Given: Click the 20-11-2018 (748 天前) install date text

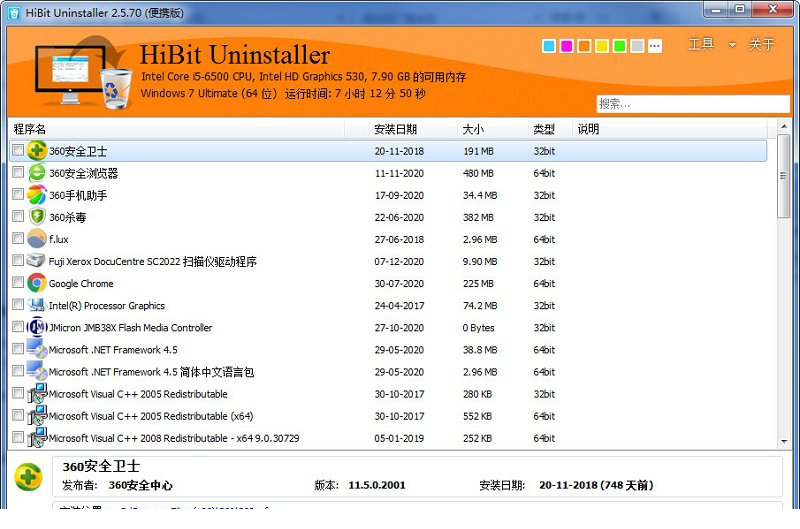Looking at the screenshot, I should [596, 485].
